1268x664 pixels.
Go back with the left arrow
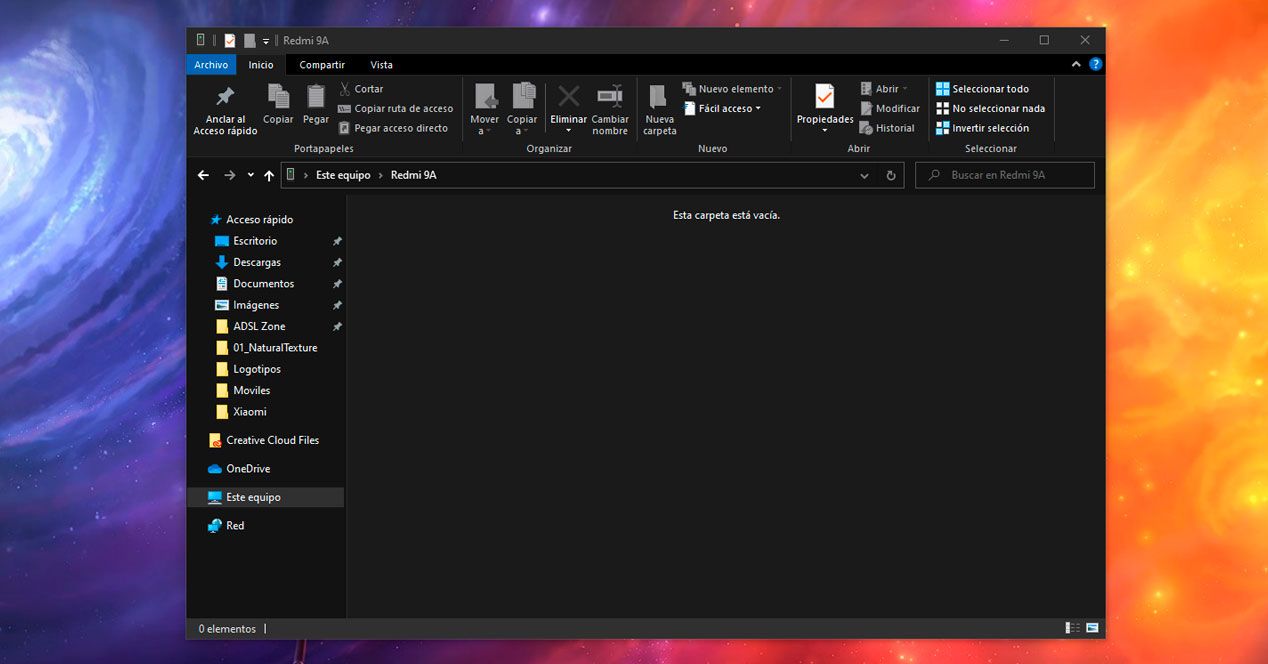coord(203,175)
